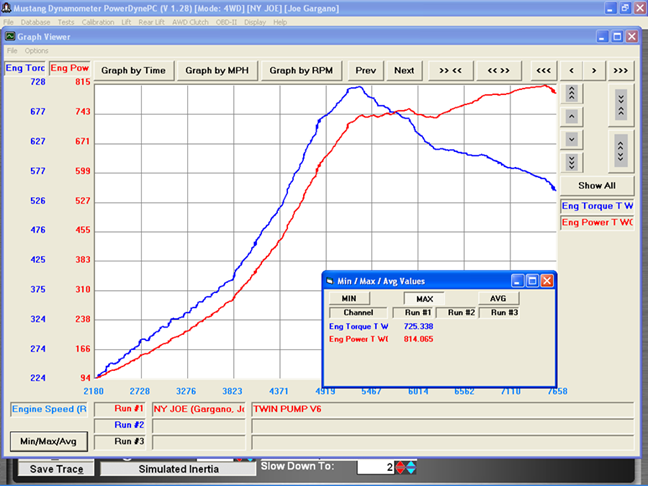Click the single right arrow '>' button
This screenshot has width=648, height=486.
coord(594,71)
